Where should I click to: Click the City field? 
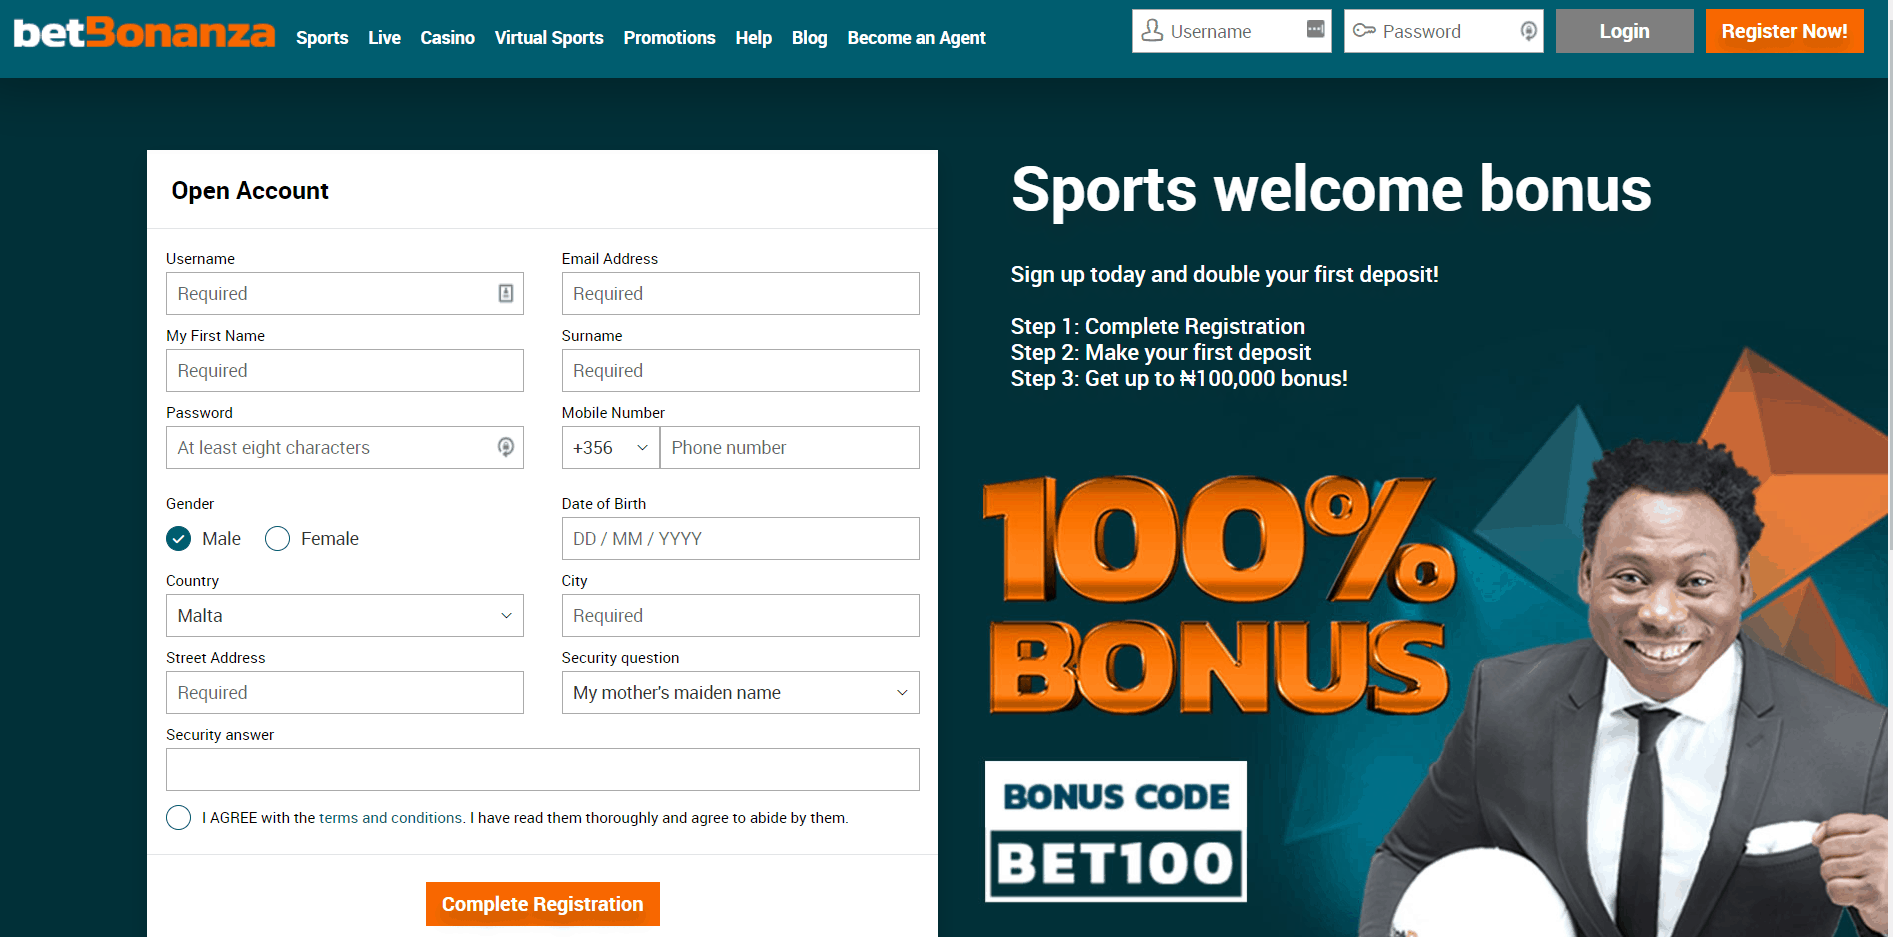[x=741, y=616]
